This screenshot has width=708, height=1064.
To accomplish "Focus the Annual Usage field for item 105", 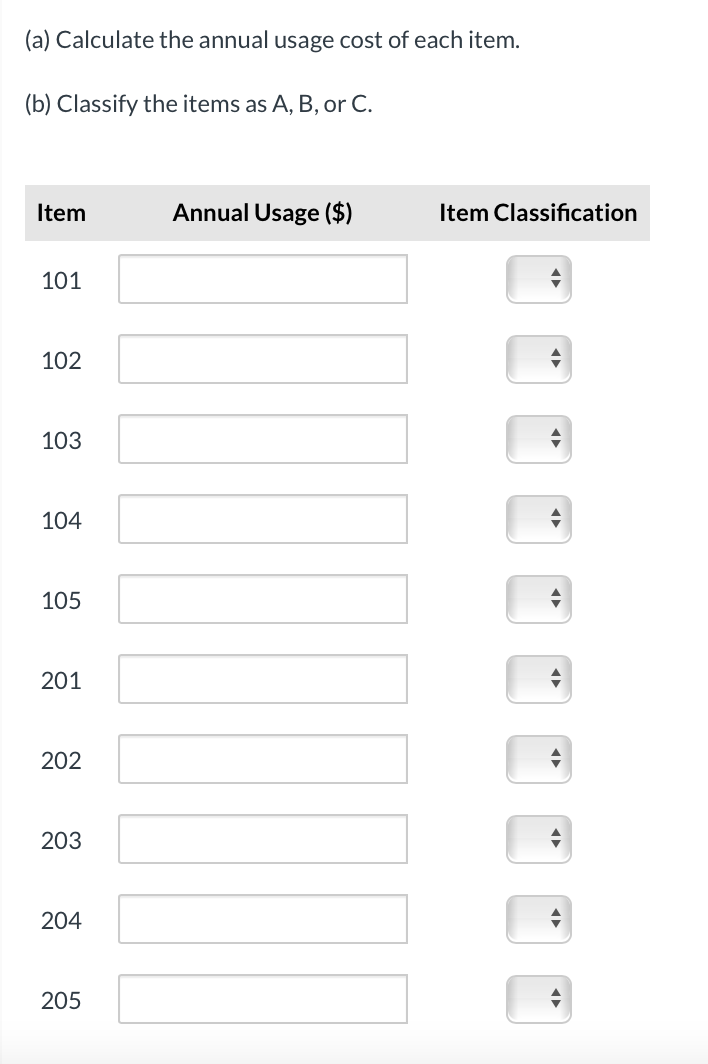I will point(263,599).
